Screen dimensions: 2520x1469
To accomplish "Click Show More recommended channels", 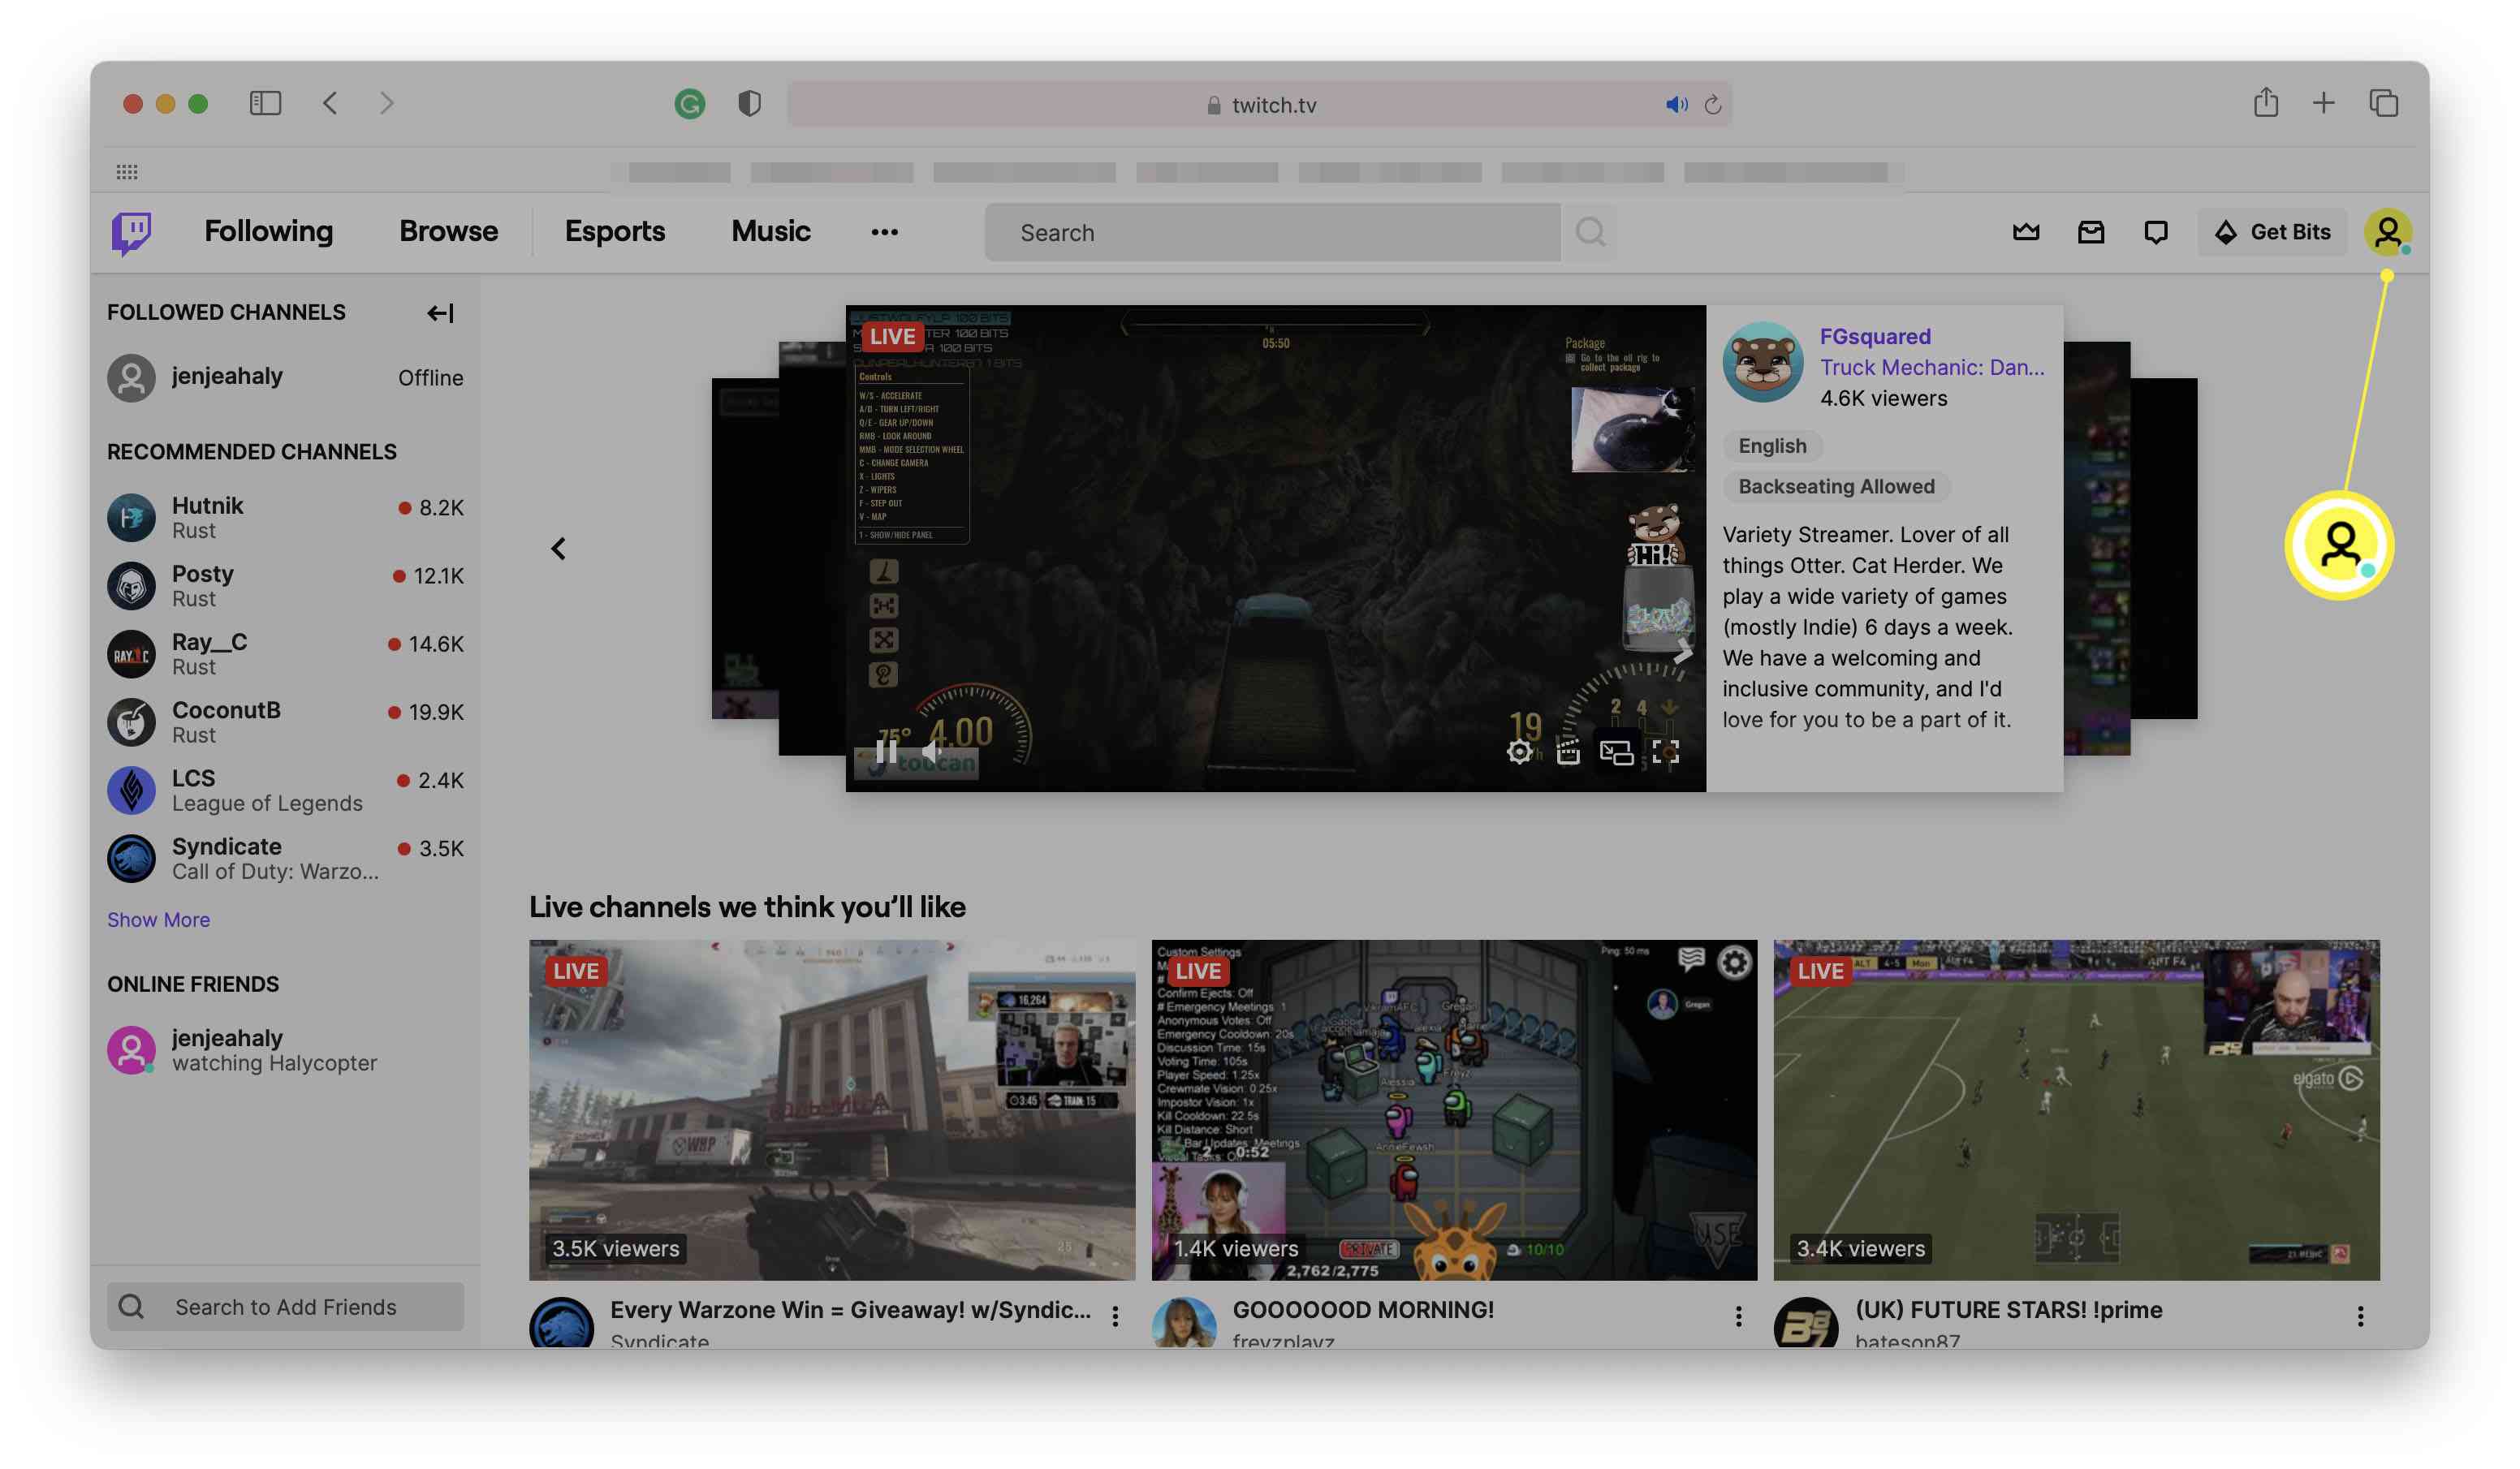I will point(158,919).
